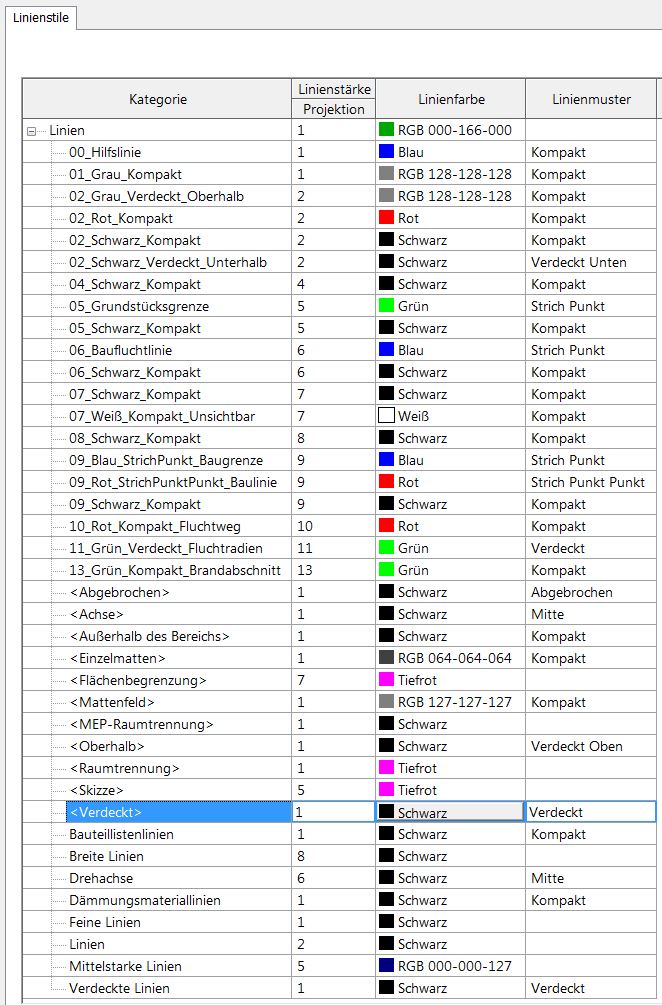Select the <Verdeckt> row in category list
The image size is (662, 1005).
pyautogui.click(x=106, y=813)
